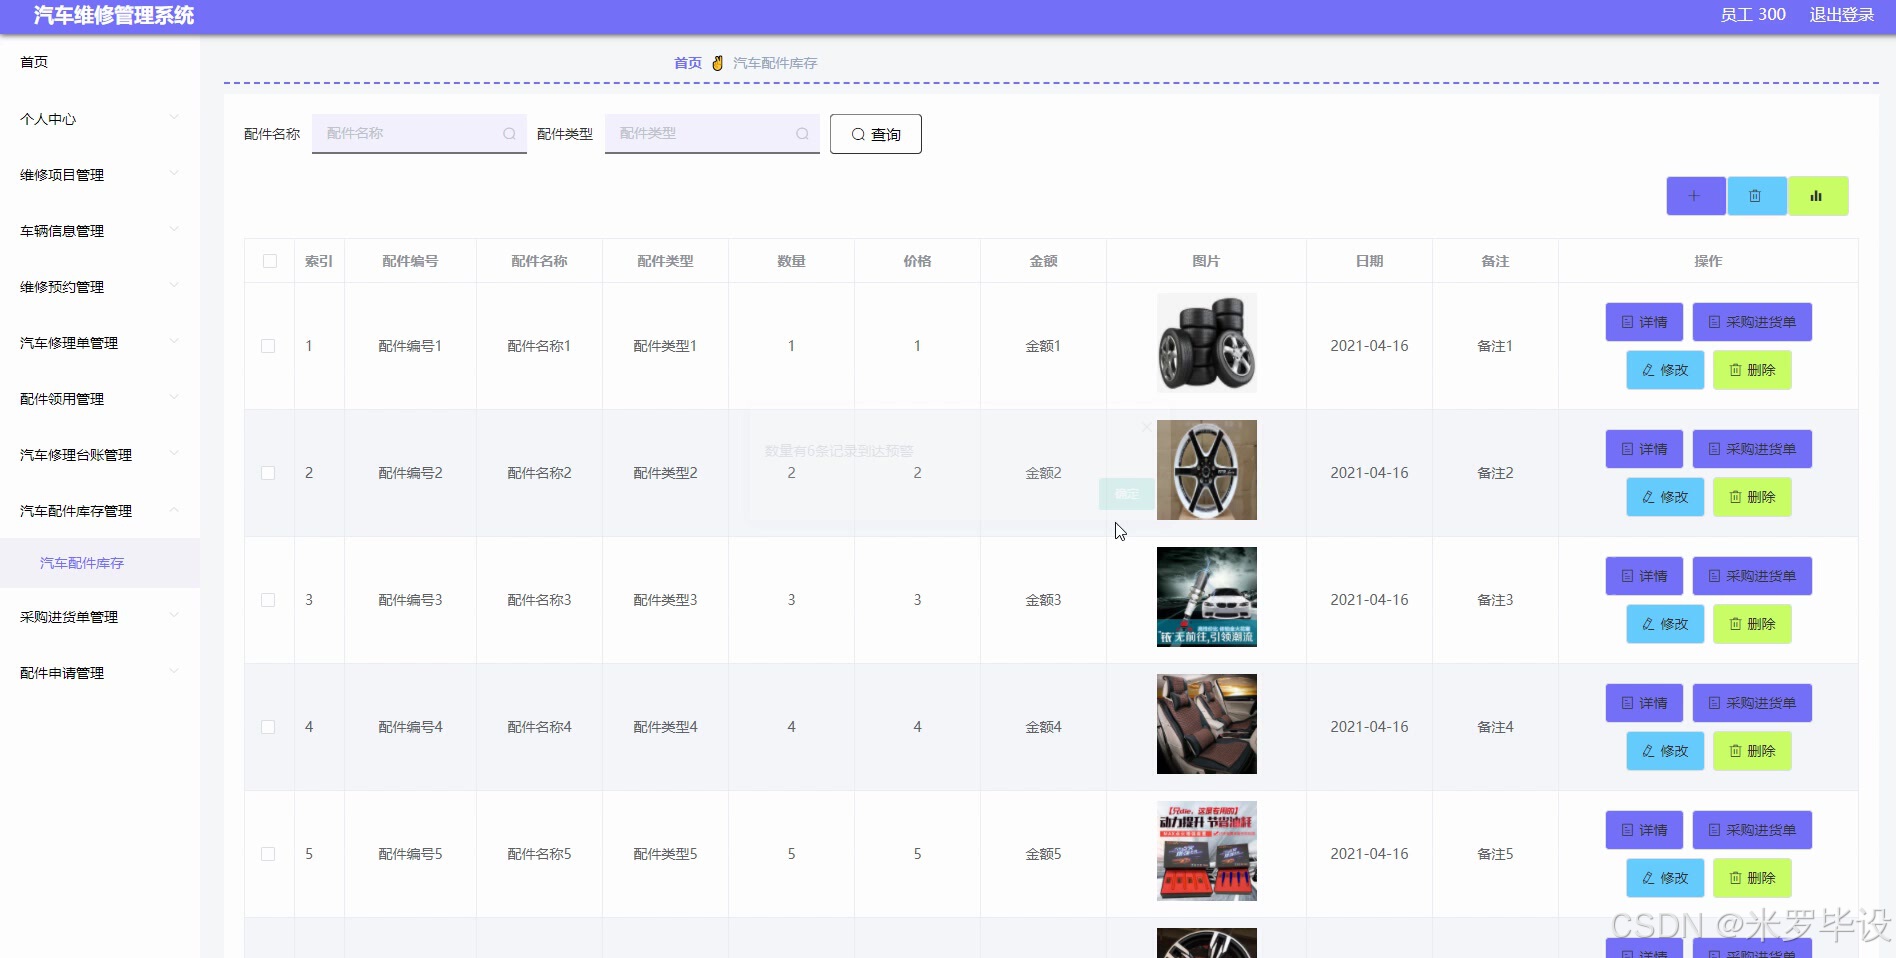The image size is (1896, 958).
Task: Expand the 维修预约管理 sidebar menu
Action: click(100, 287)
